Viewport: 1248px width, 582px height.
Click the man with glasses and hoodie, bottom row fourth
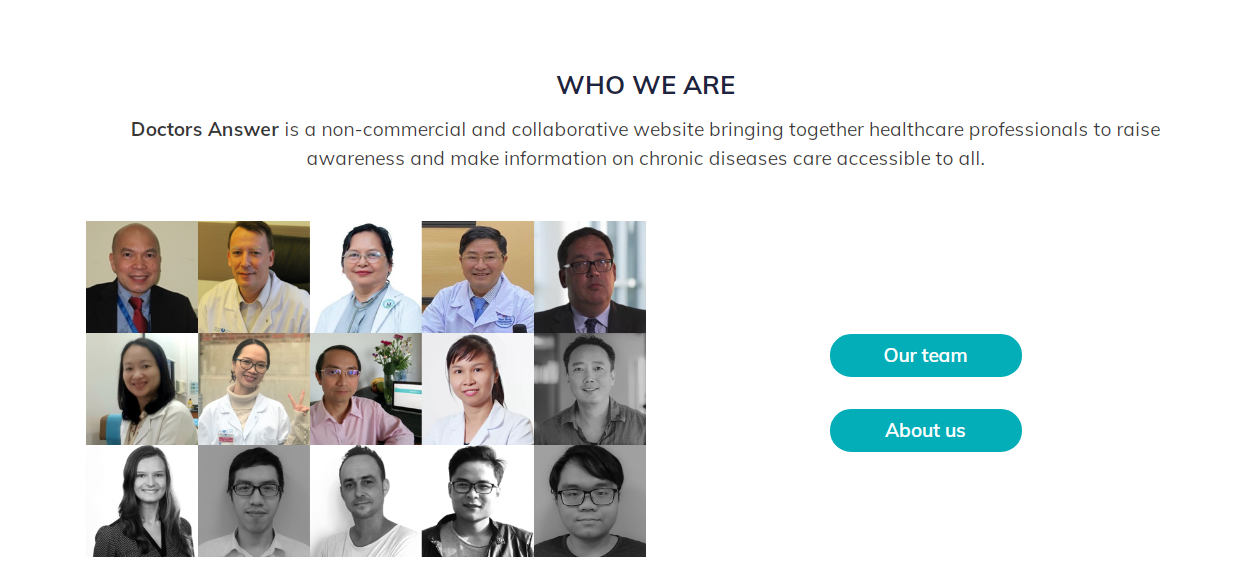(x=477, y=501)
